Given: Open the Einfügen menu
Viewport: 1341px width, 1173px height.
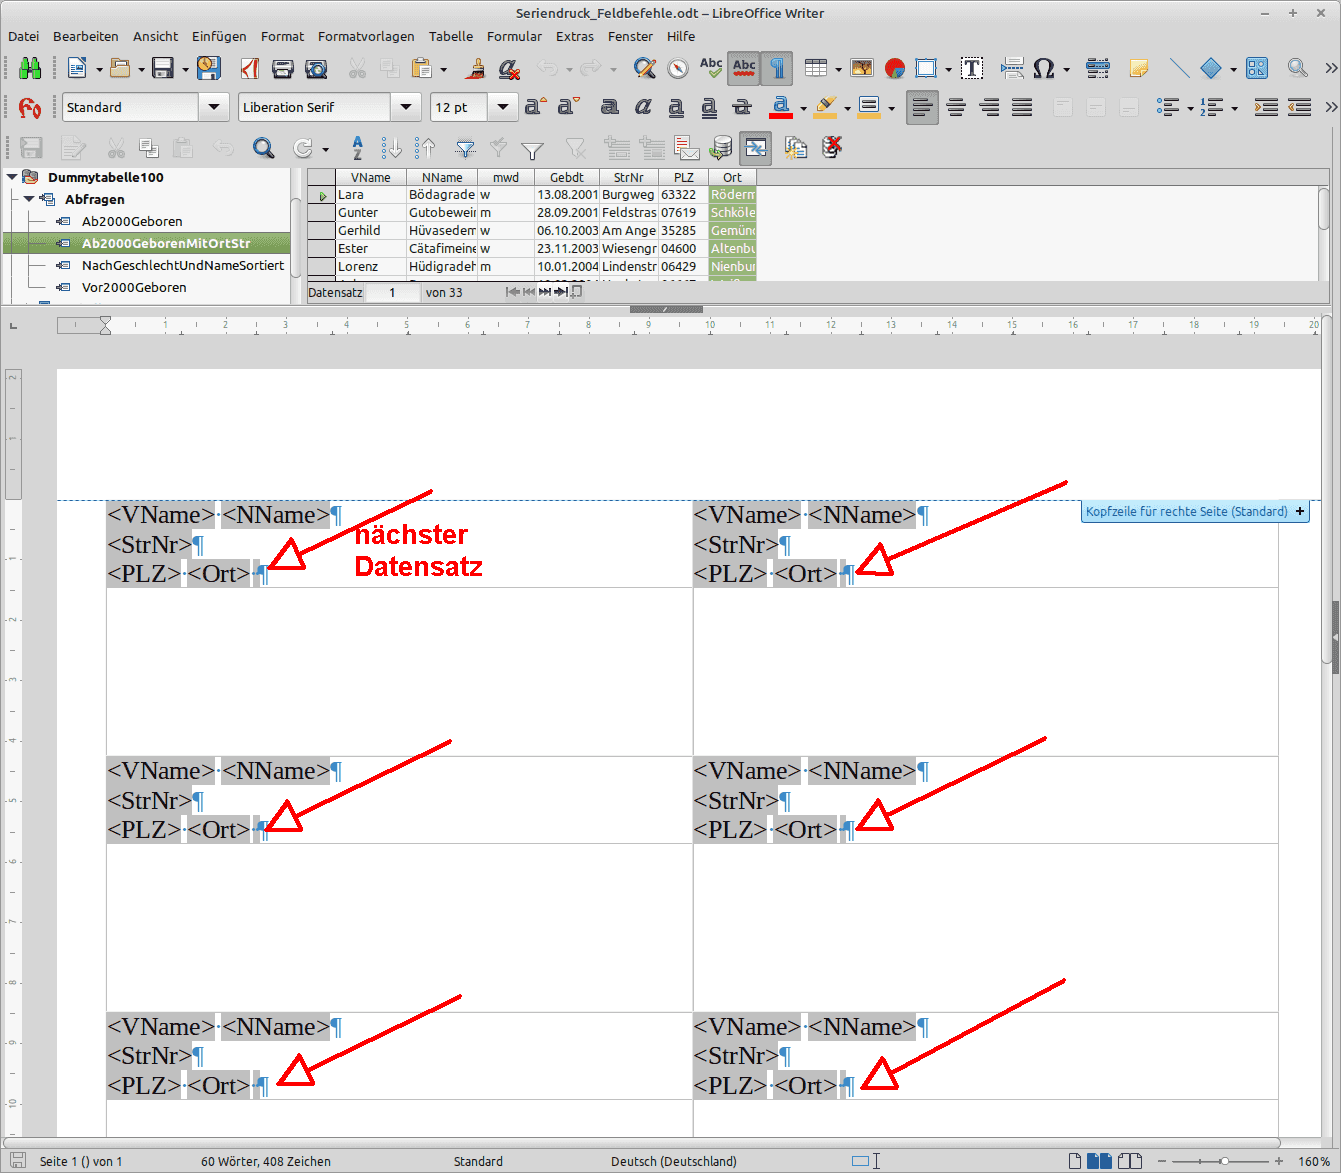Looking at the screenshot, I should coord(219,36).
